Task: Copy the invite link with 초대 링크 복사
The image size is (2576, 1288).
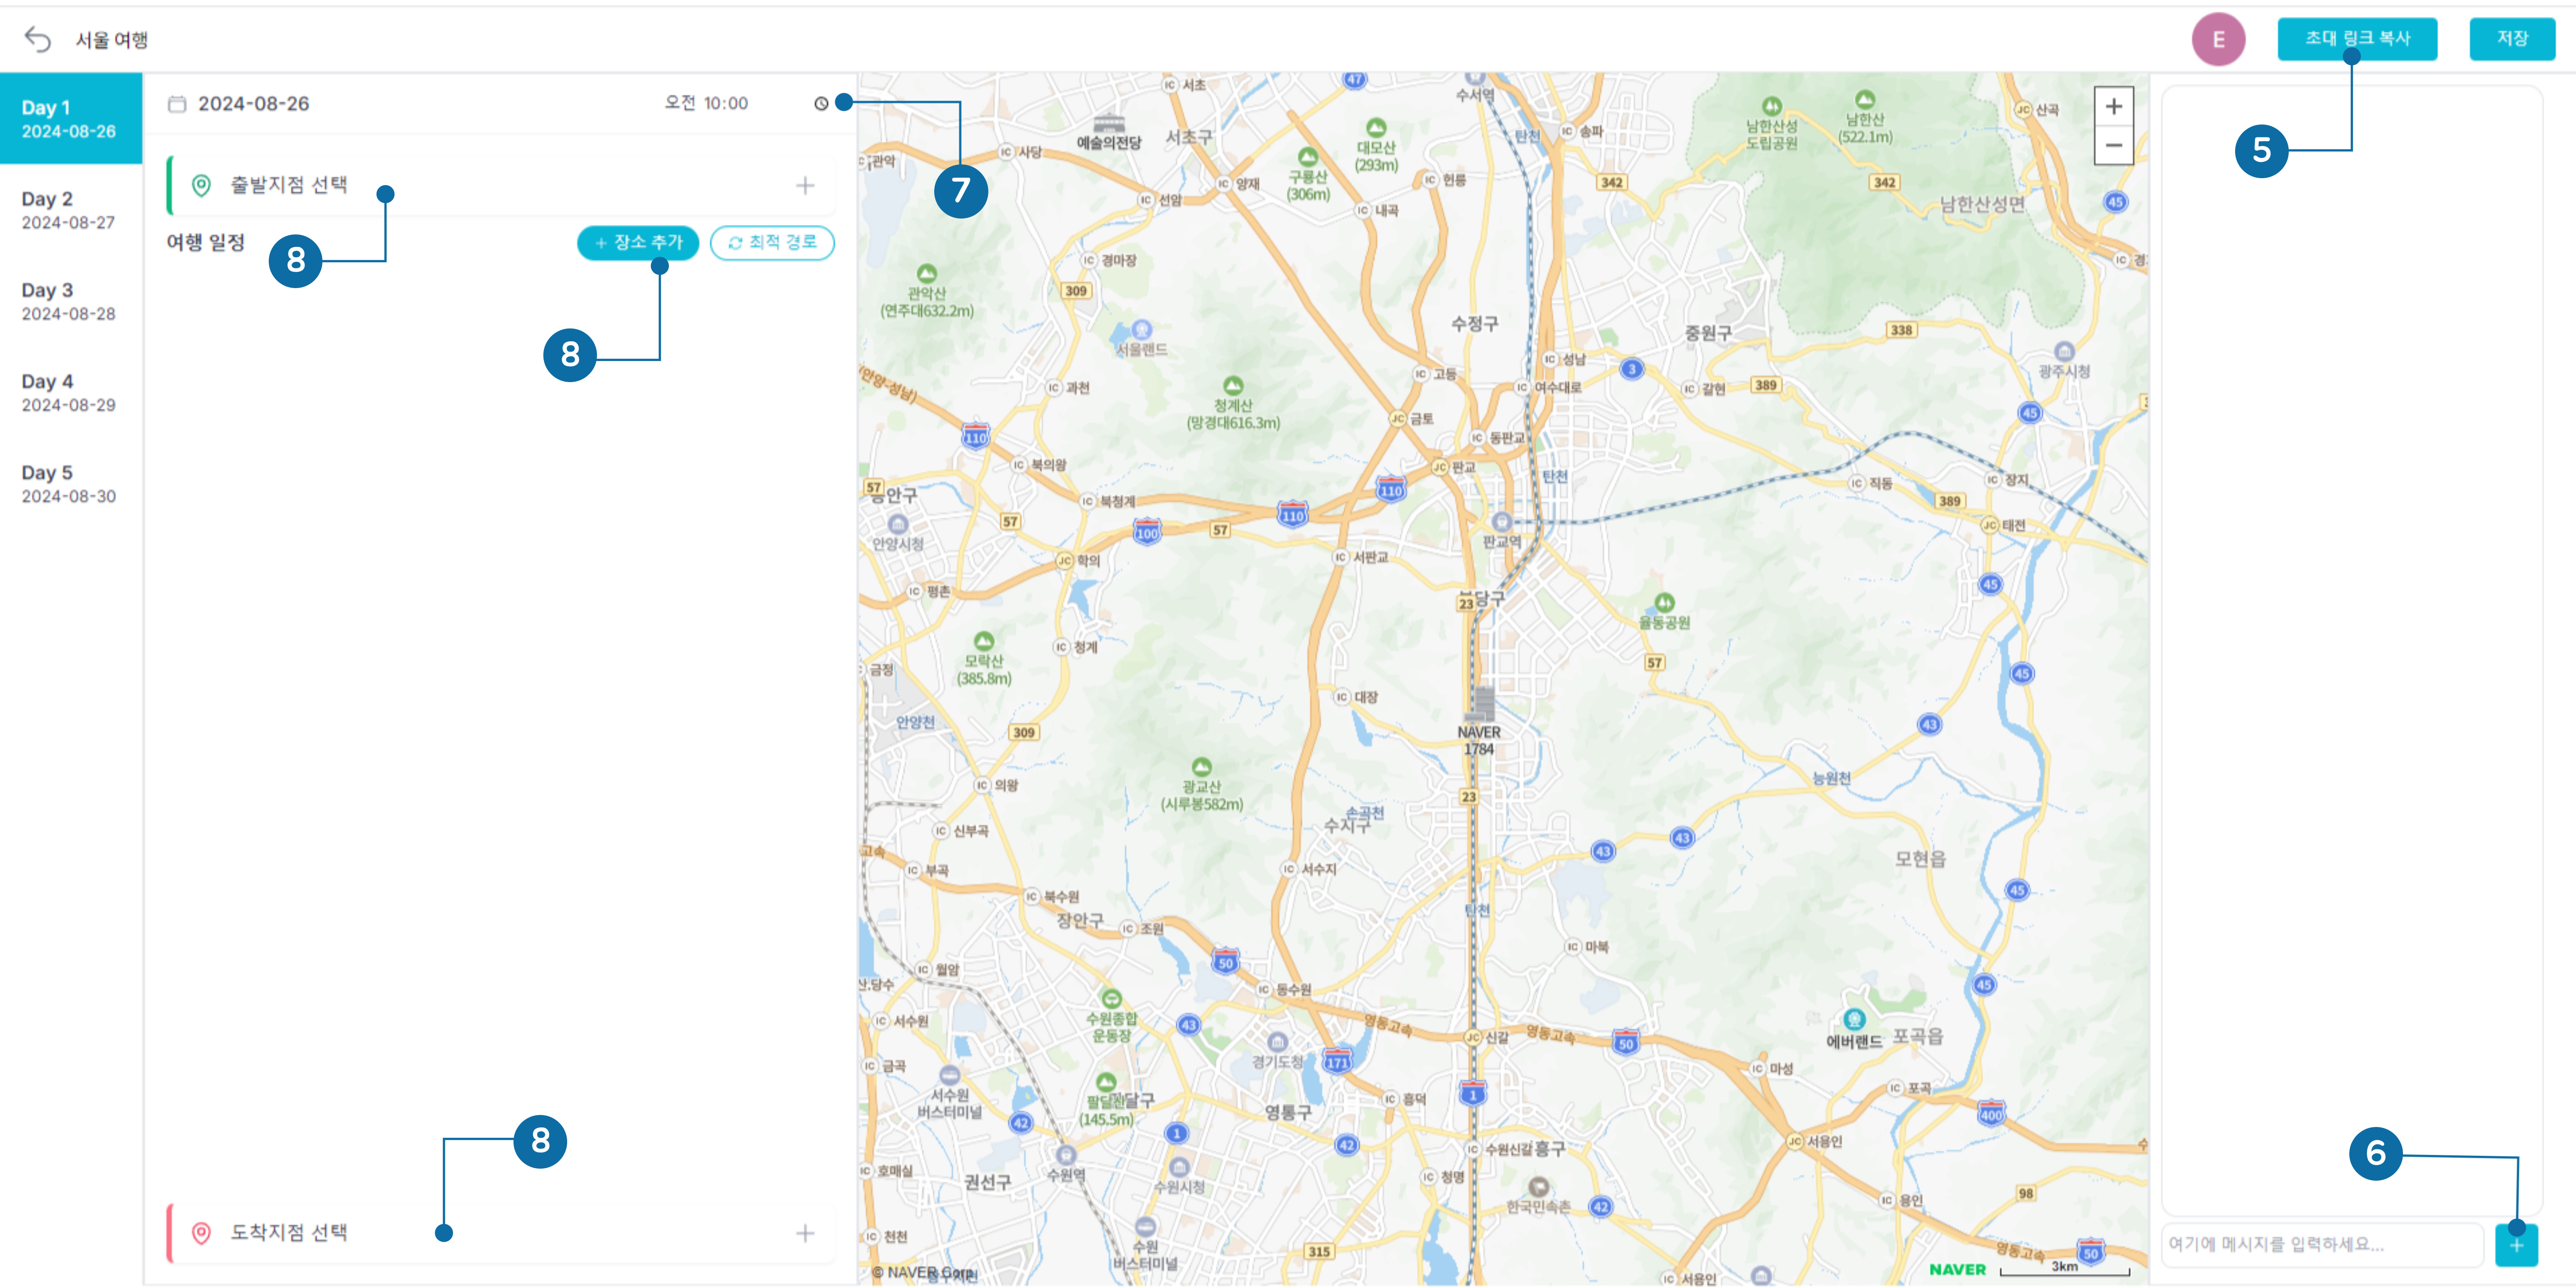Action: 2357,39
